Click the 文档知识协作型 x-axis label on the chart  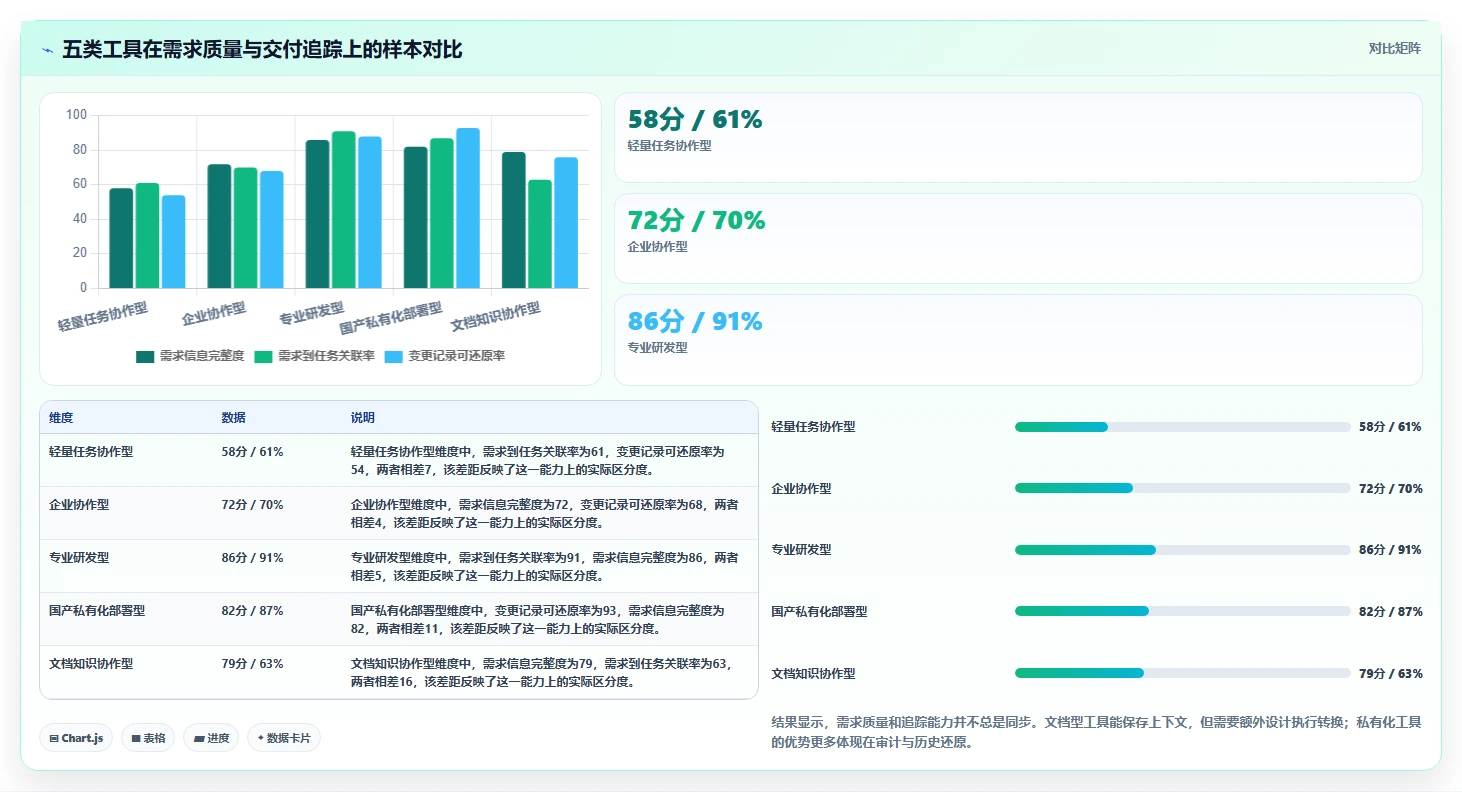click(x=496, y=316)
